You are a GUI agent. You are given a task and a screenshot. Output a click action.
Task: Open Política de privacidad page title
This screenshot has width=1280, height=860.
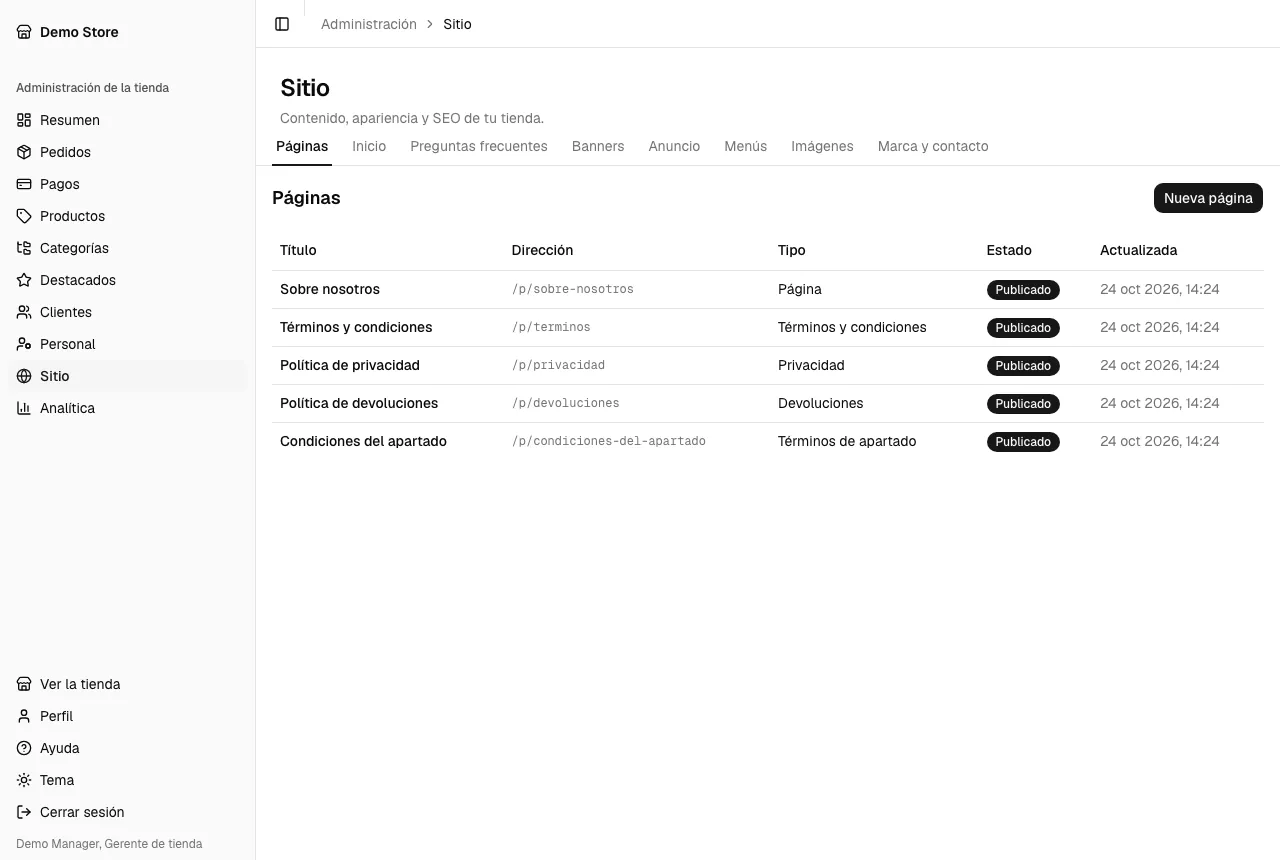tap(350, 365)
